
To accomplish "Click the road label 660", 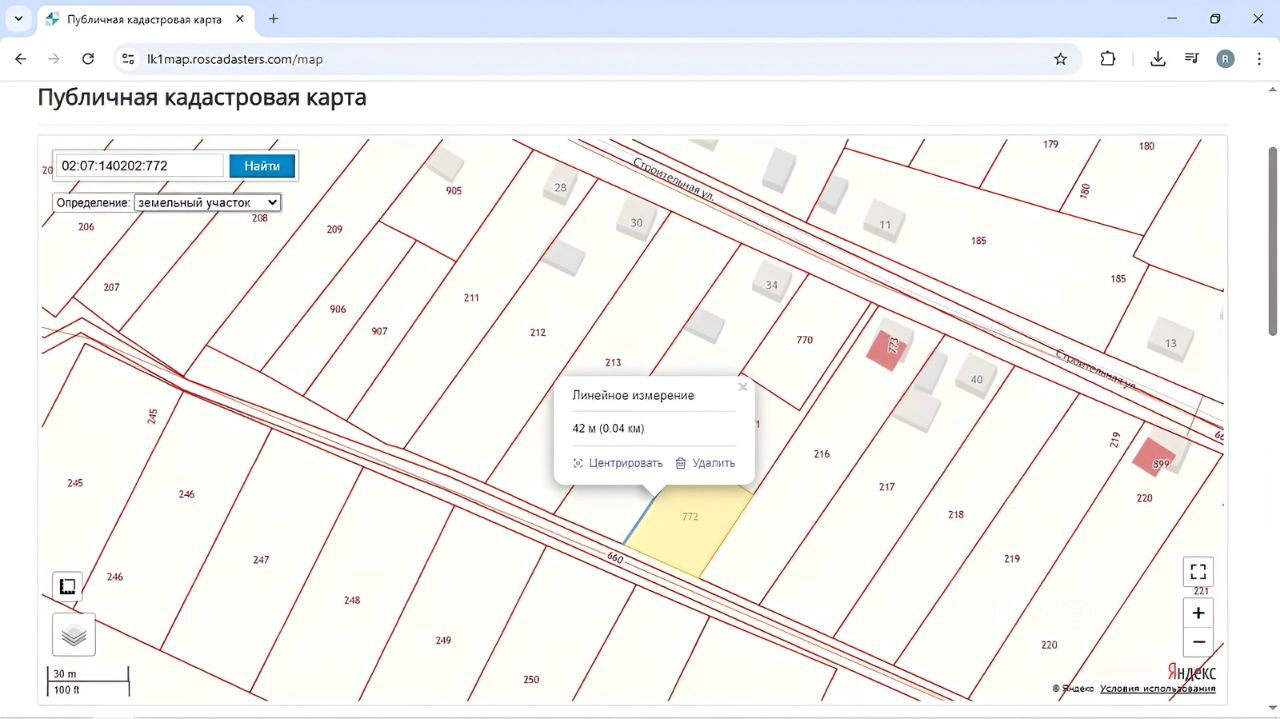I will tap(615, 559).
